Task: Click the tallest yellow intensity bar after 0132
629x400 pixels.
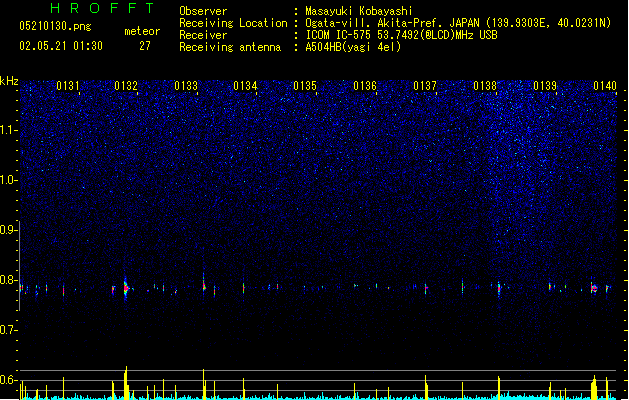Action: coord(126,382)
